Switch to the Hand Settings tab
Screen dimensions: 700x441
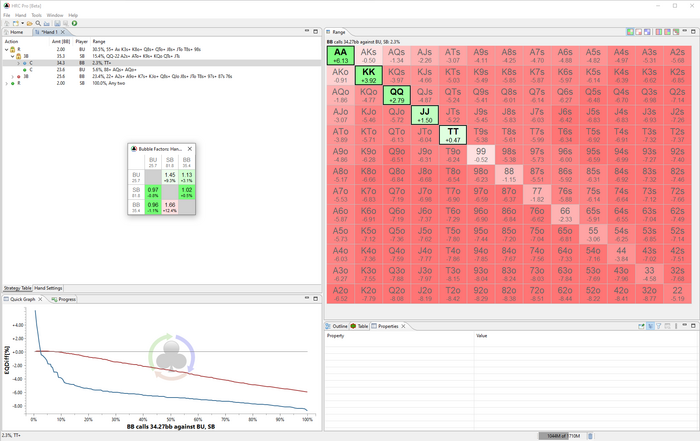(x=48, y=288)
